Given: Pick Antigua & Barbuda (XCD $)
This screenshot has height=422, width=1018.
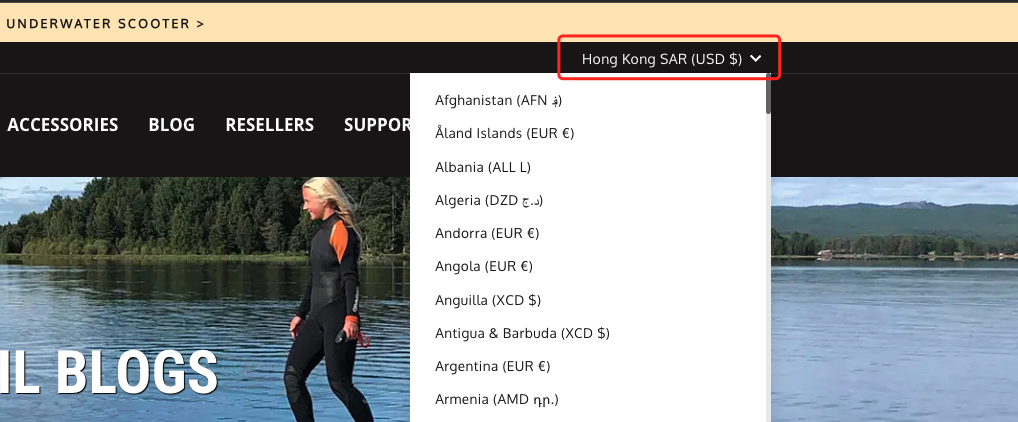Looking at the screenshot, I should [x=522, y=334].
